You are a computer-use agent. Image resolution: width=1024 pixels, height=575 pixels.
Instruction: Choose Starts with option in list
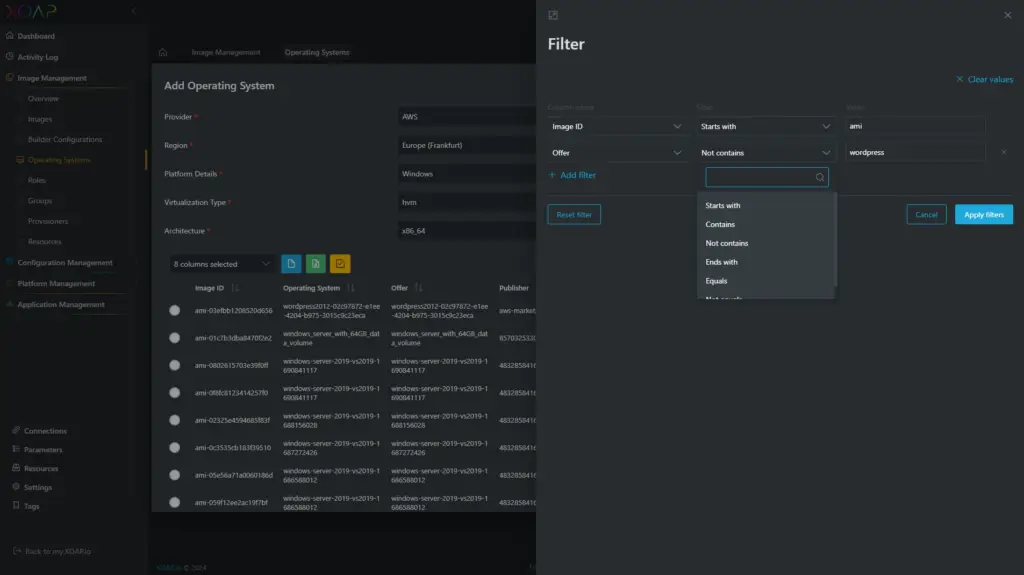[766, 205]
